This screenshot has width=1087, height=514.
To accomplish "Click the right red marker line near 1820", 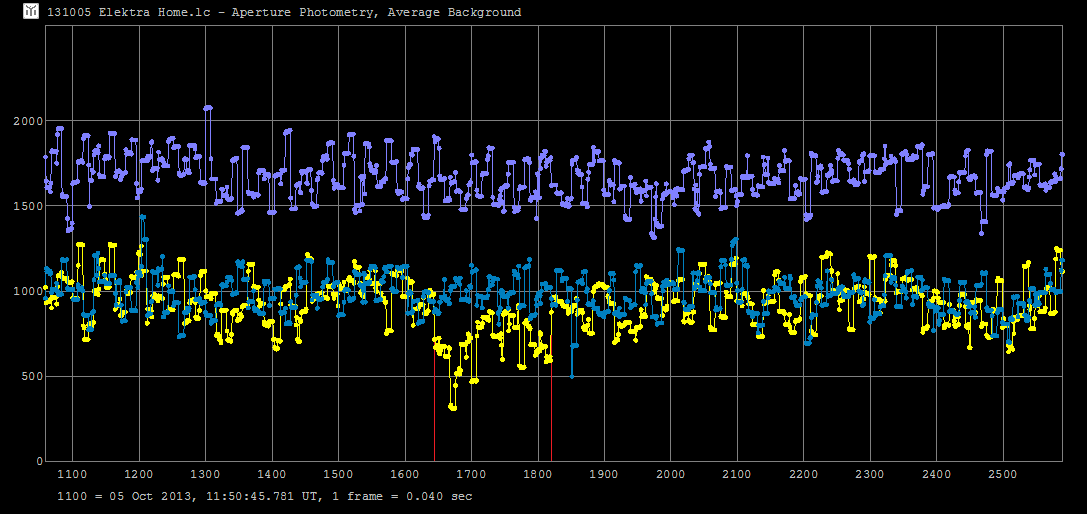I will point(551,409).
